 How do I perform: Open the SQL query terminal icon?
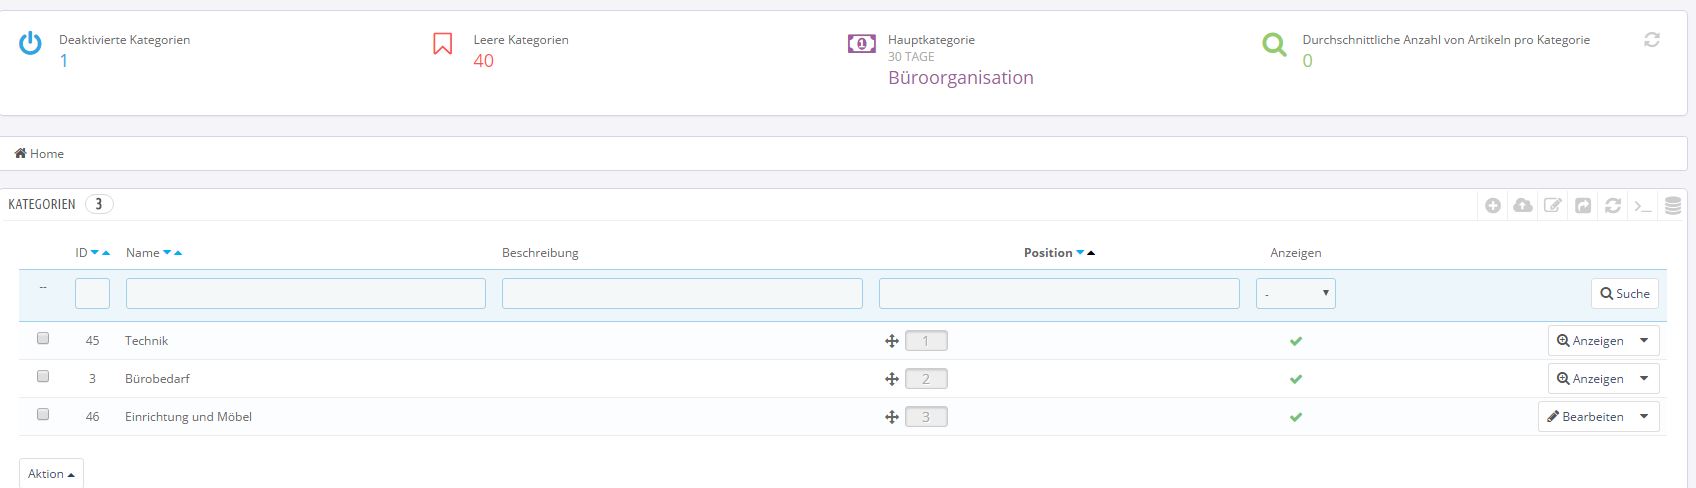(x=1643, y=205)
